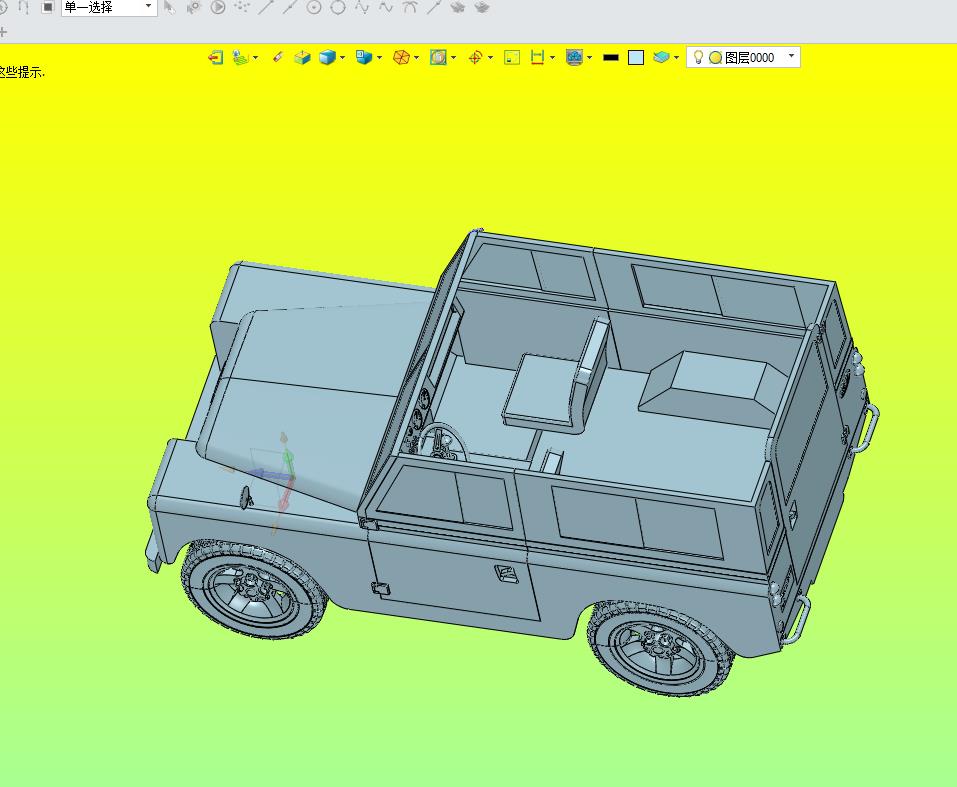Click the red crosshair target icon
This screenshot has width=957, height=787.
[475, 57]
